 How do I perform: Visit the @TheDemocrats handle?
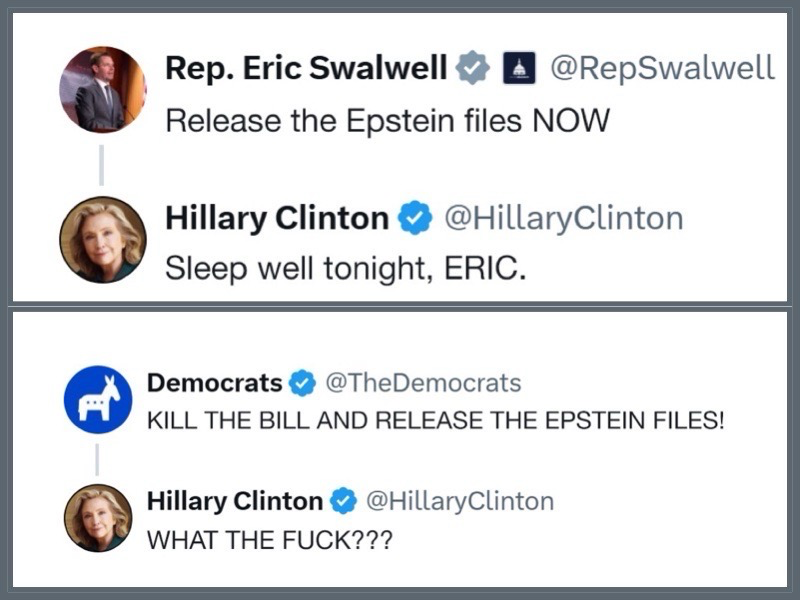pyautogui.click(x=422, y=383)
